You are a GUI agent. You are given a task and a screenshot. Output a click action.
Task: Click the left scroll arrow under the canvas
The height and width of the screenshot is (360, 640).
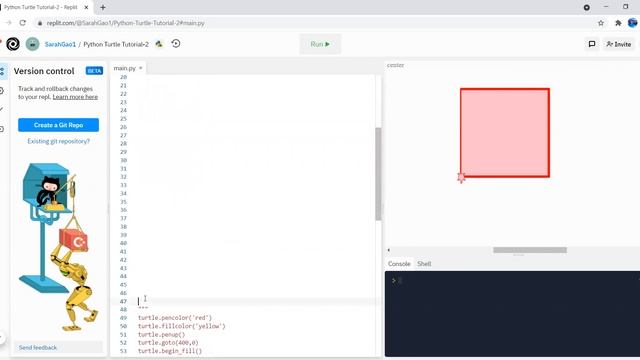pyautogui.click(x=389, y=250)
